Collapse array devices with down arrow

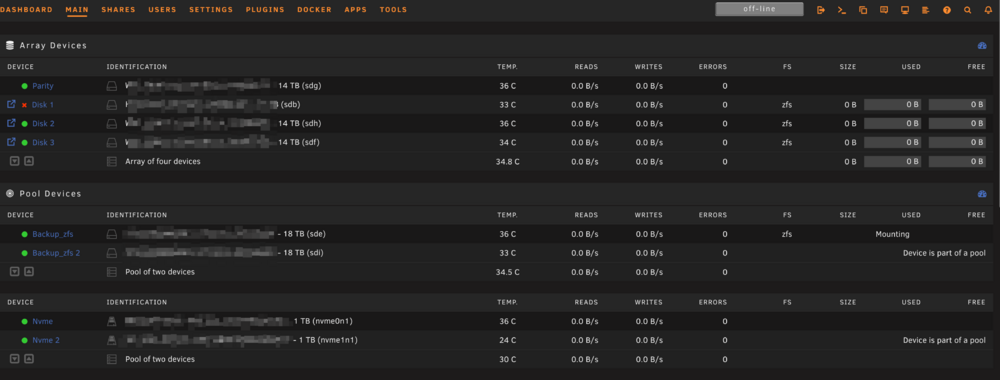pyautogui.click(x=14, y=161)
